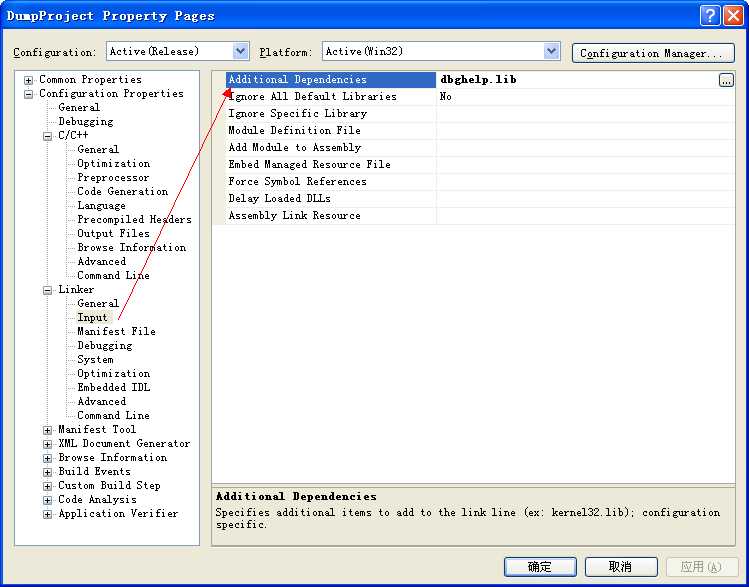Select Ignore All Default Libraries property
This screenshot has width=749, height=587.
(x=331, y=96)
